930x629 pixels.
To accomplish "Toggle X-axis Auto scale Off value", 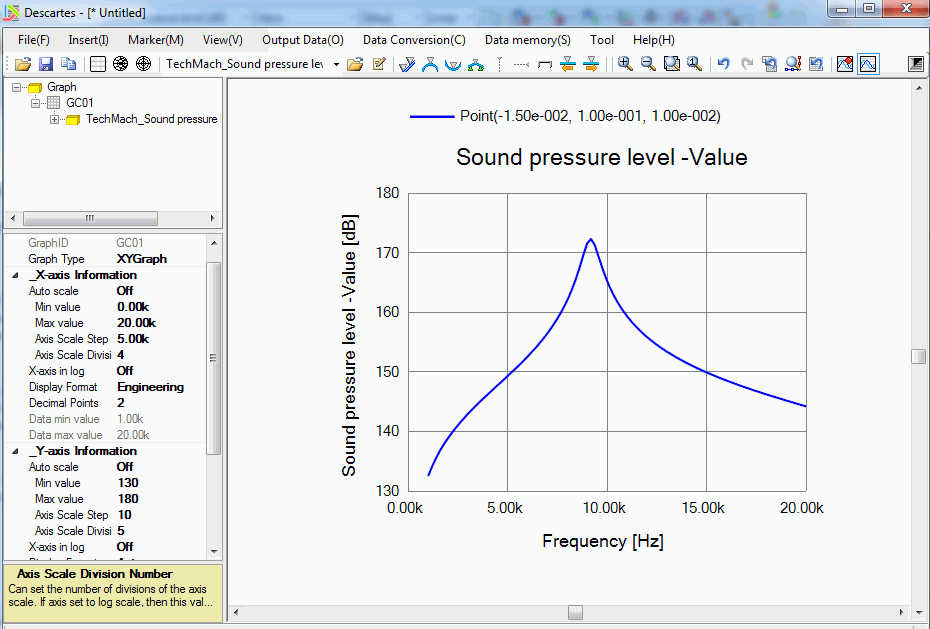I will click(x=125, y=291).
